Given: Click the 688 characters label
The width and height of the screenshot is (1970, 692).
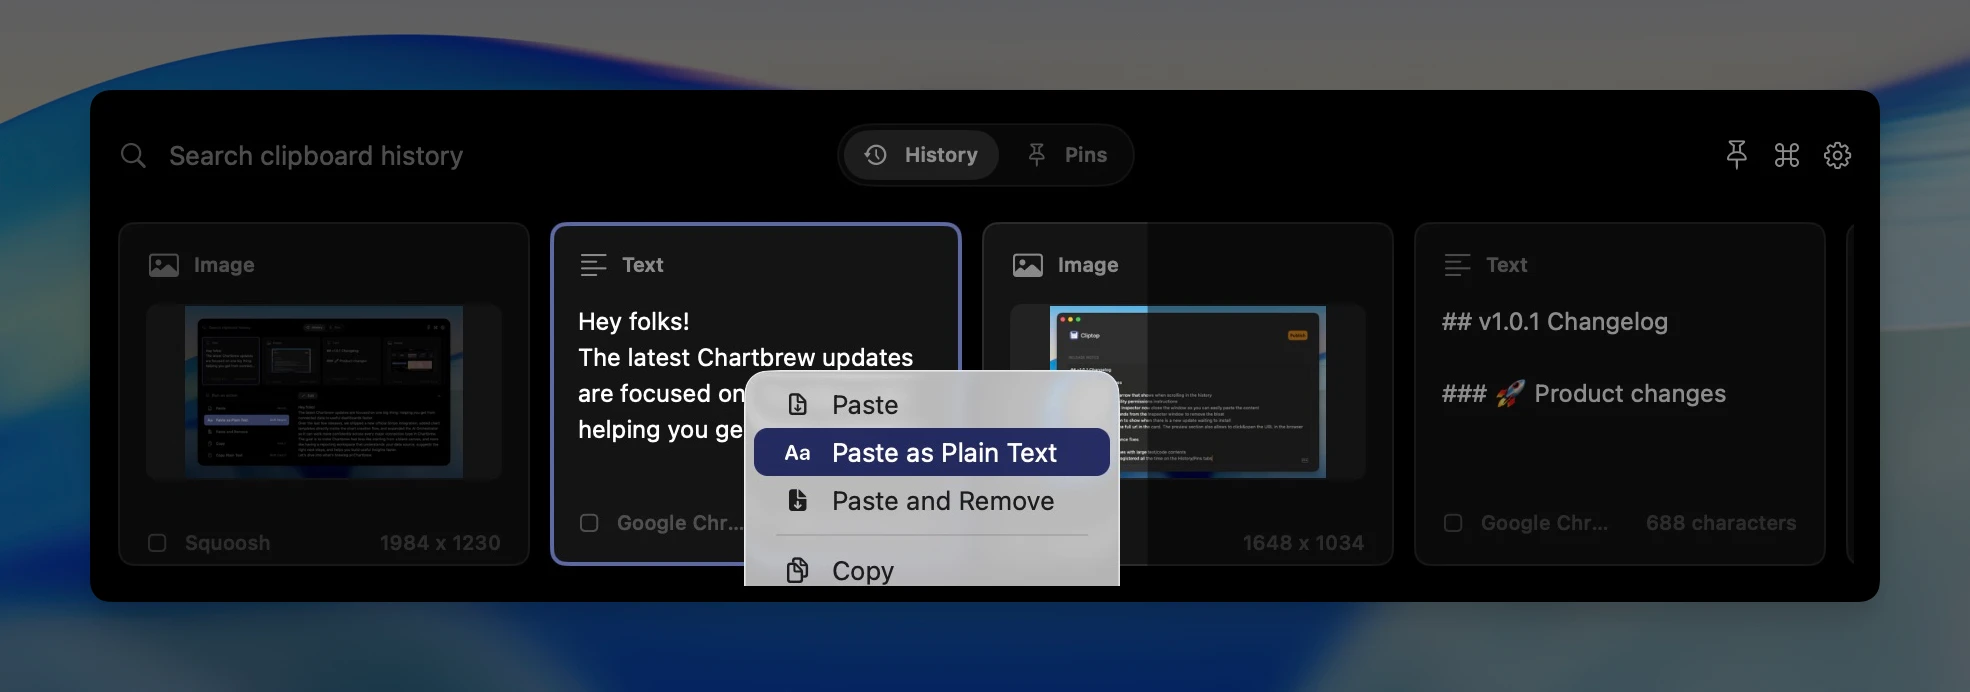Looking at the screenshot, I should (1721, 523).
